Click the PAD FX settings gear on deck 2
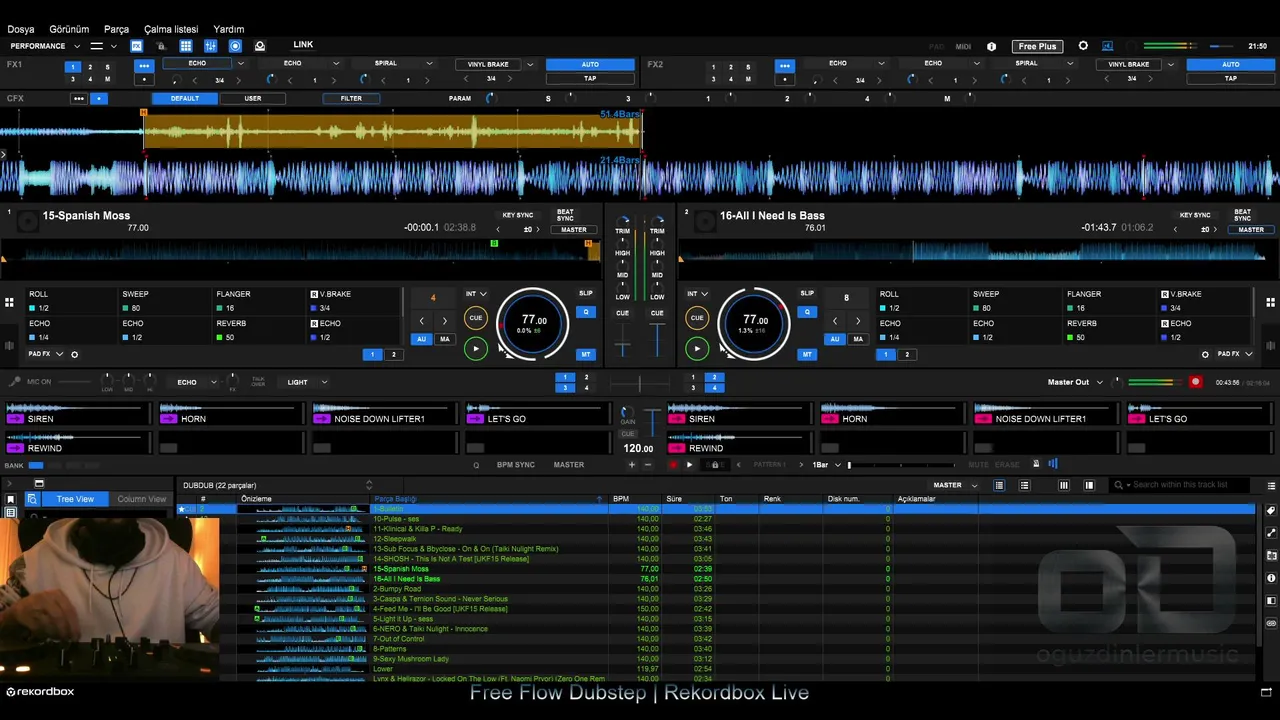This screenshot has height=720, width=1280. tap(1205, 354)
